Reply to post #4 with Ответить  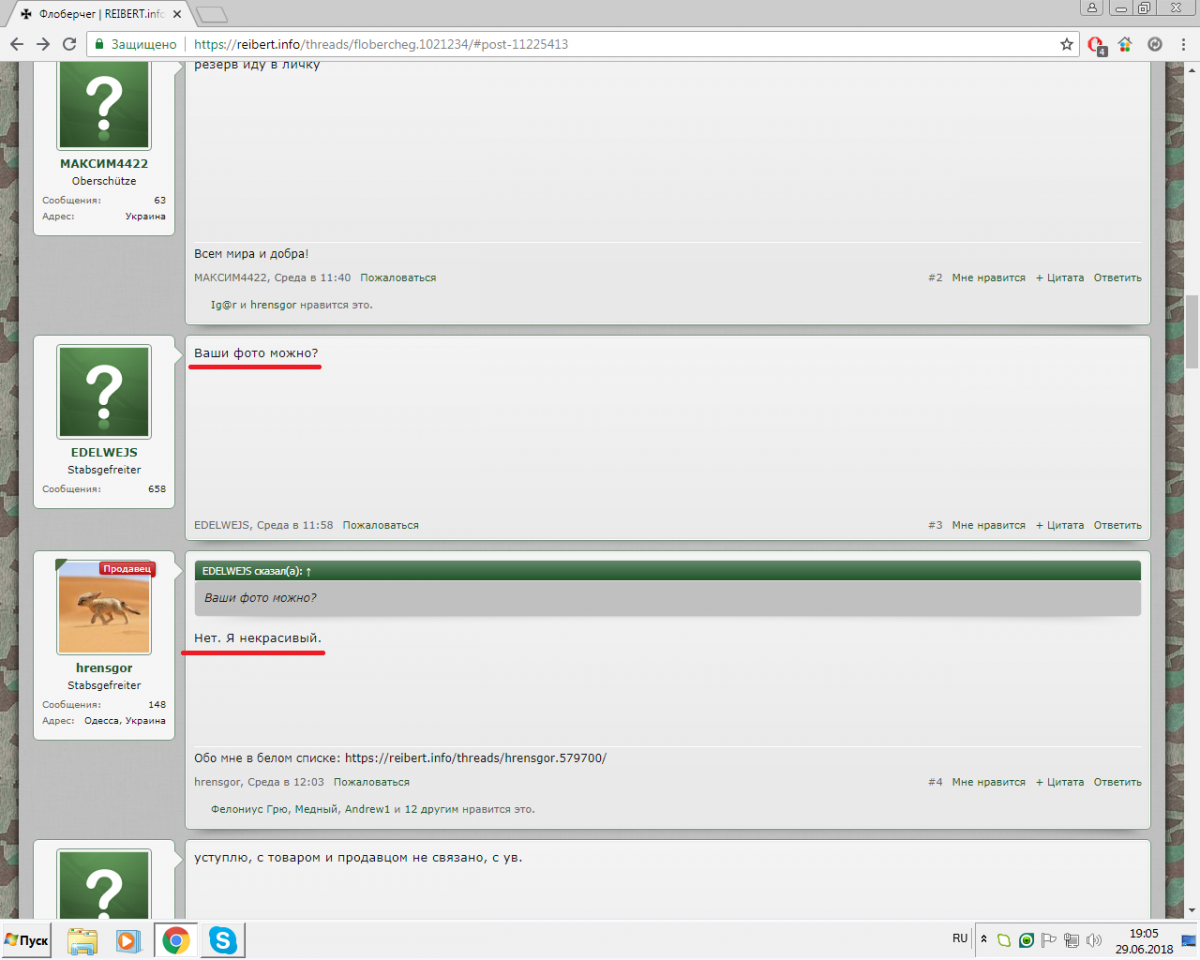(x=1117, y=782)
